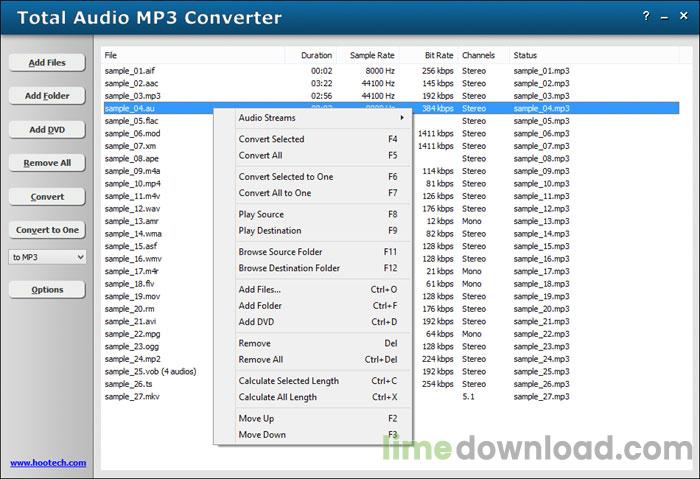The image size is (700, 479).
Task: Open the Options dialog button
Action: [47, 290]
